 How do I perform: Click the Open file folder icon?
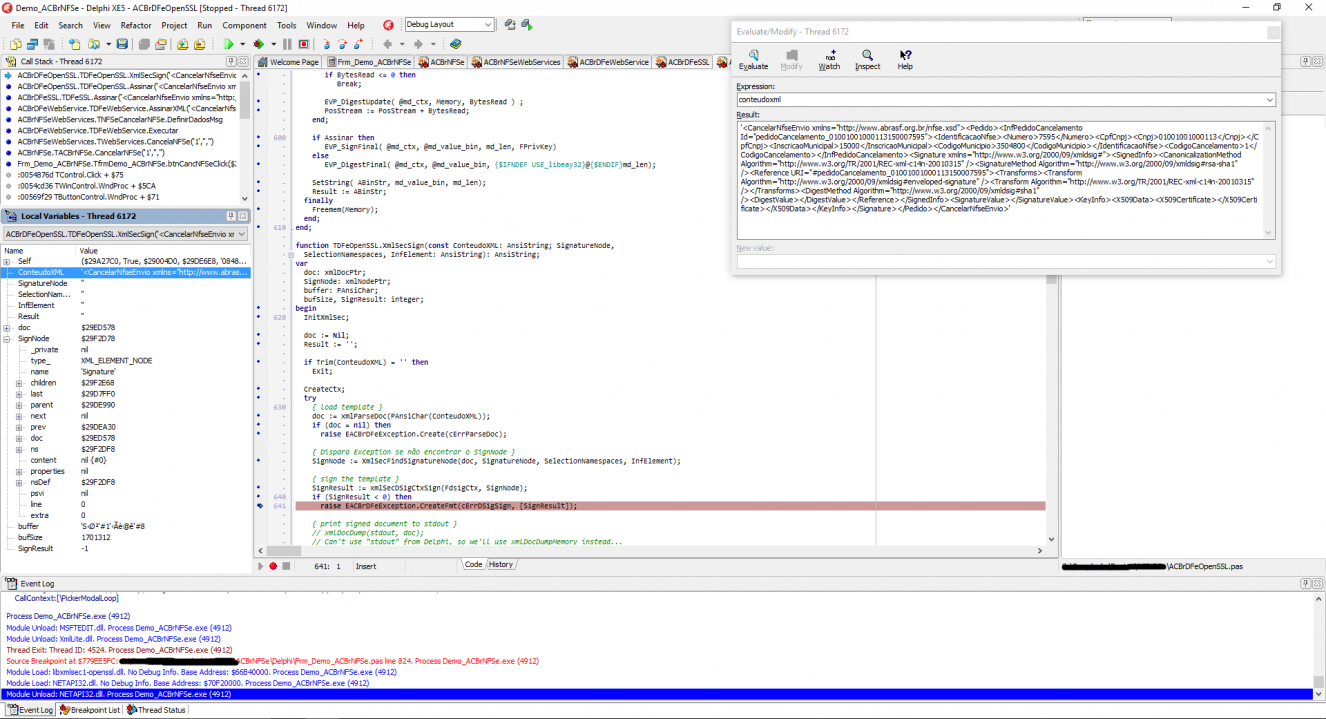[93, 44]
